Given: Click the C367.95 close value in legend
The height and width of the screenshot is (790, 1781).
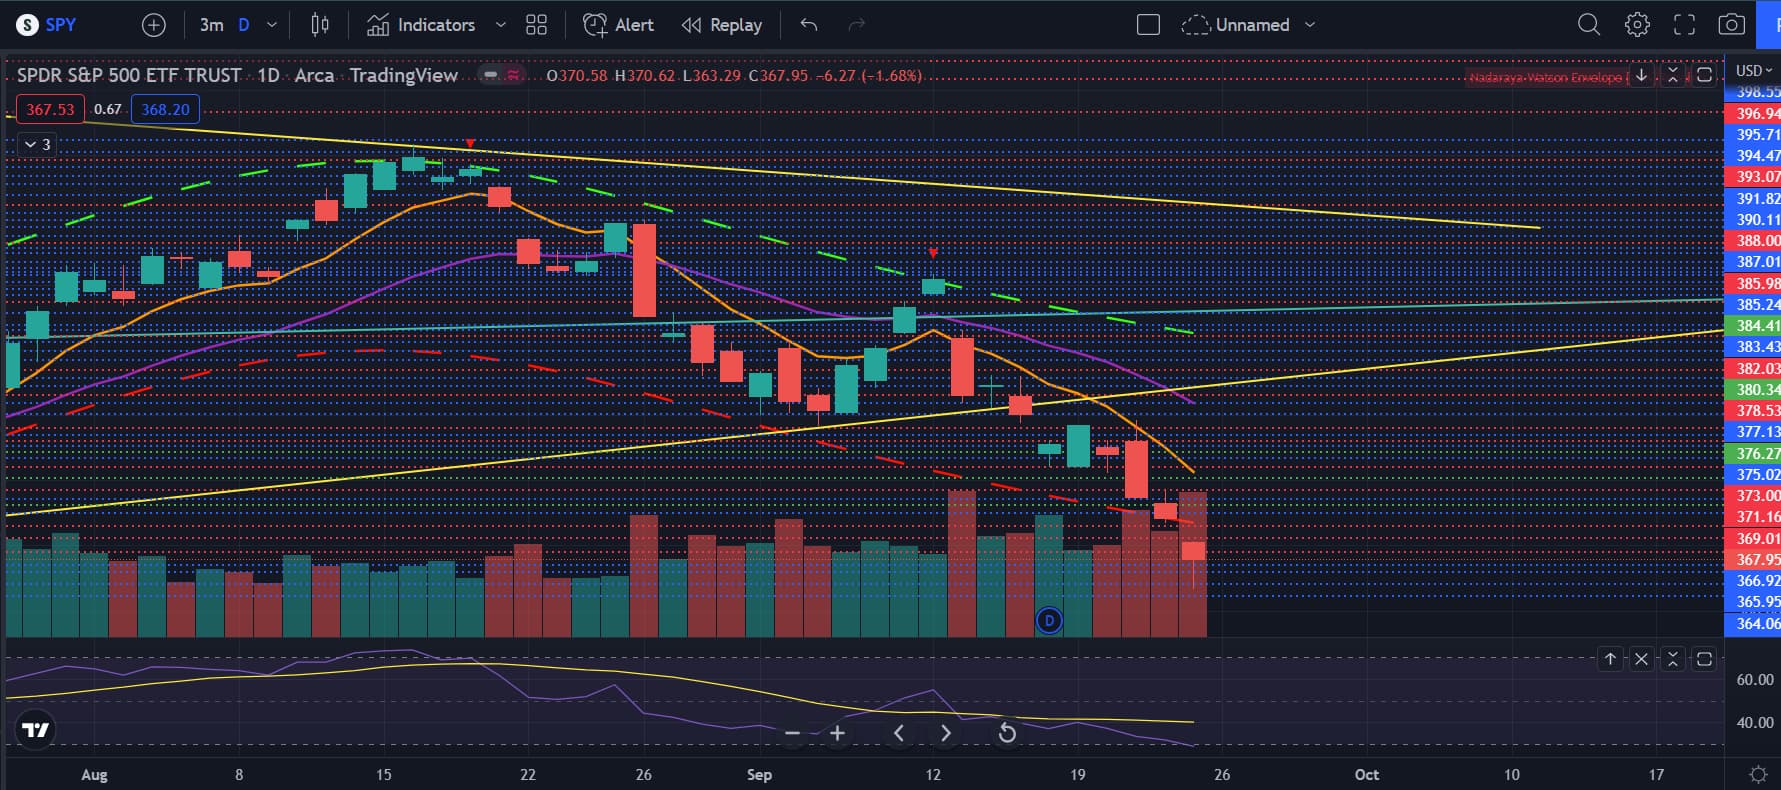Looking at the screenshot, I should point(779,75).
